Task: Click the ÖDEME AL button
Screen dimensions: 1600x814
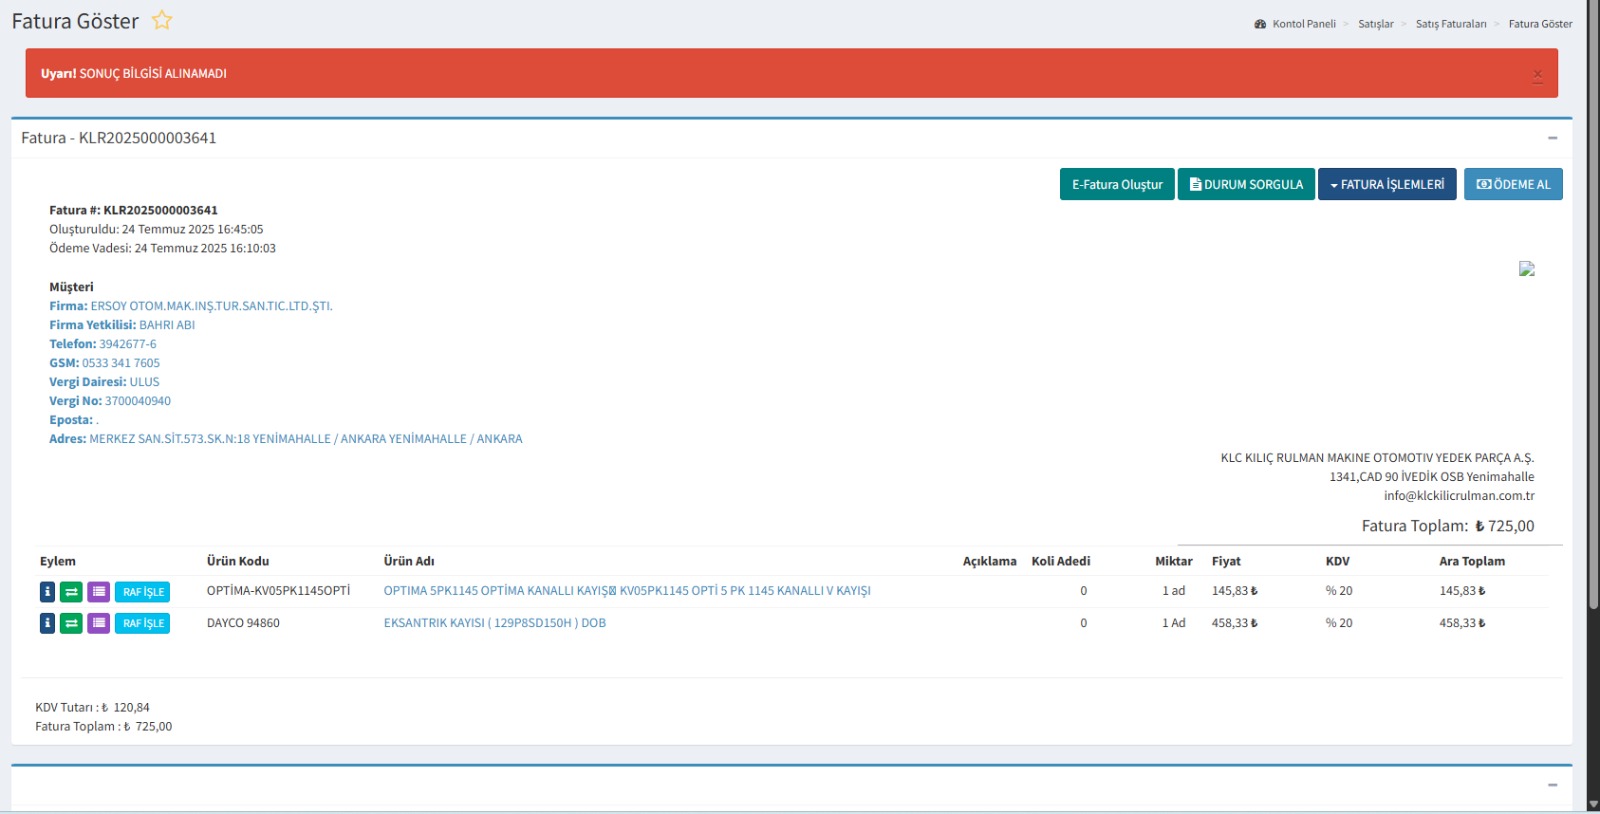Action: point(1512,184)
